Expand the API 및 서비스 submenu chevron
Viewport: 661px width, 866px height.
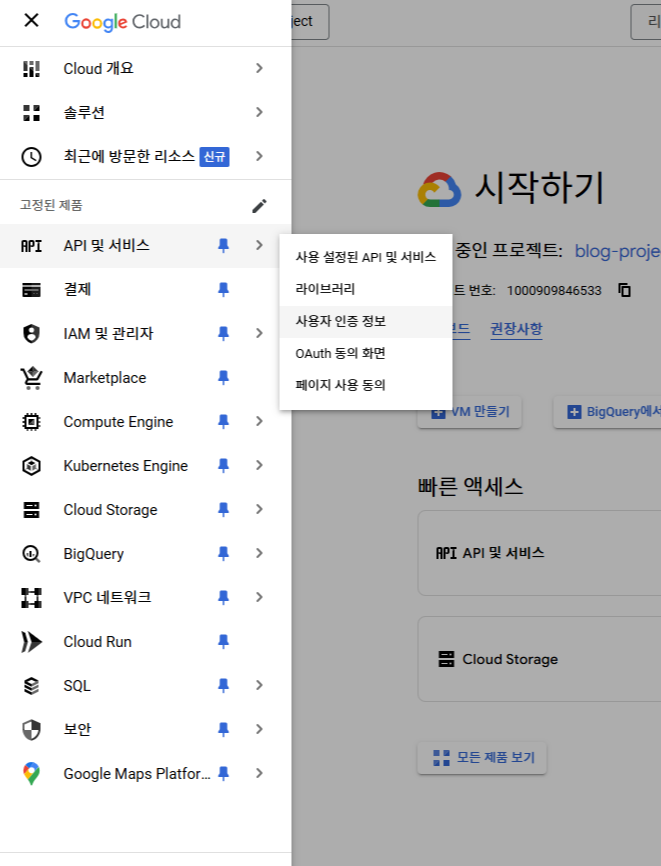(x=259, y=245)
